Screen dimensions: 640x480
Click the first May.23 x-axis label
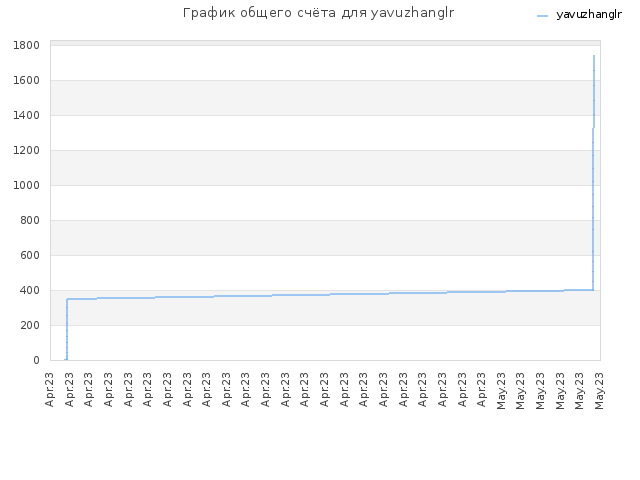click(502, 391)
